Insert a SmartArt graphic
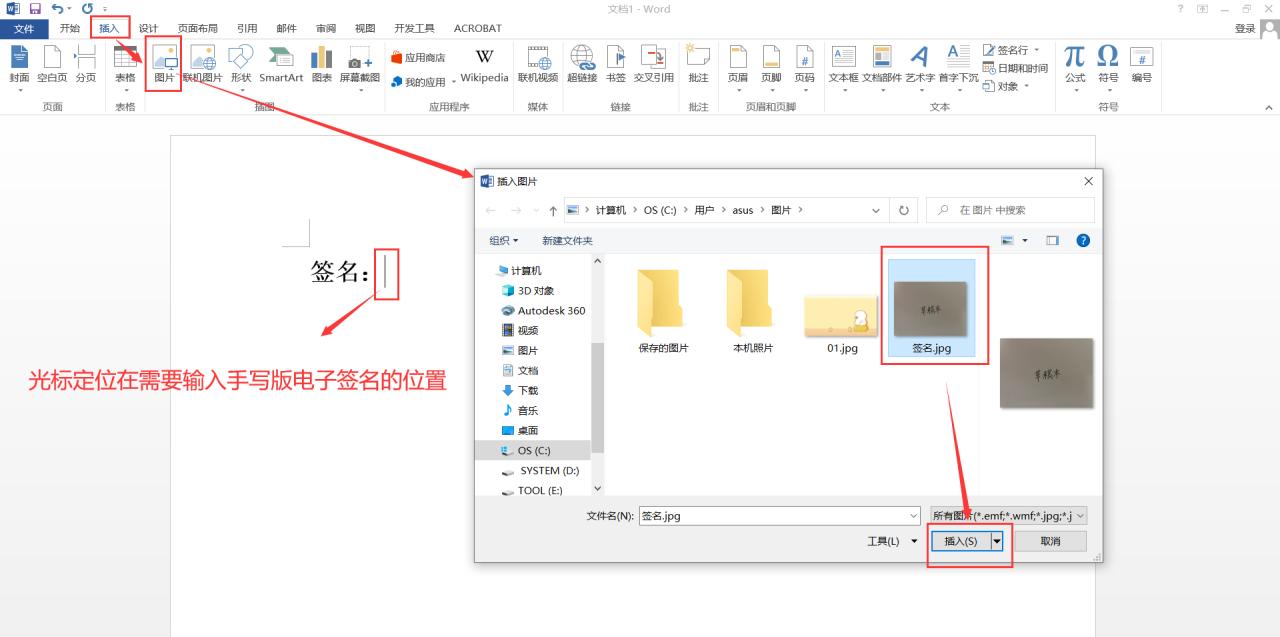The image size is (1280, 637). tap(281, 65)
